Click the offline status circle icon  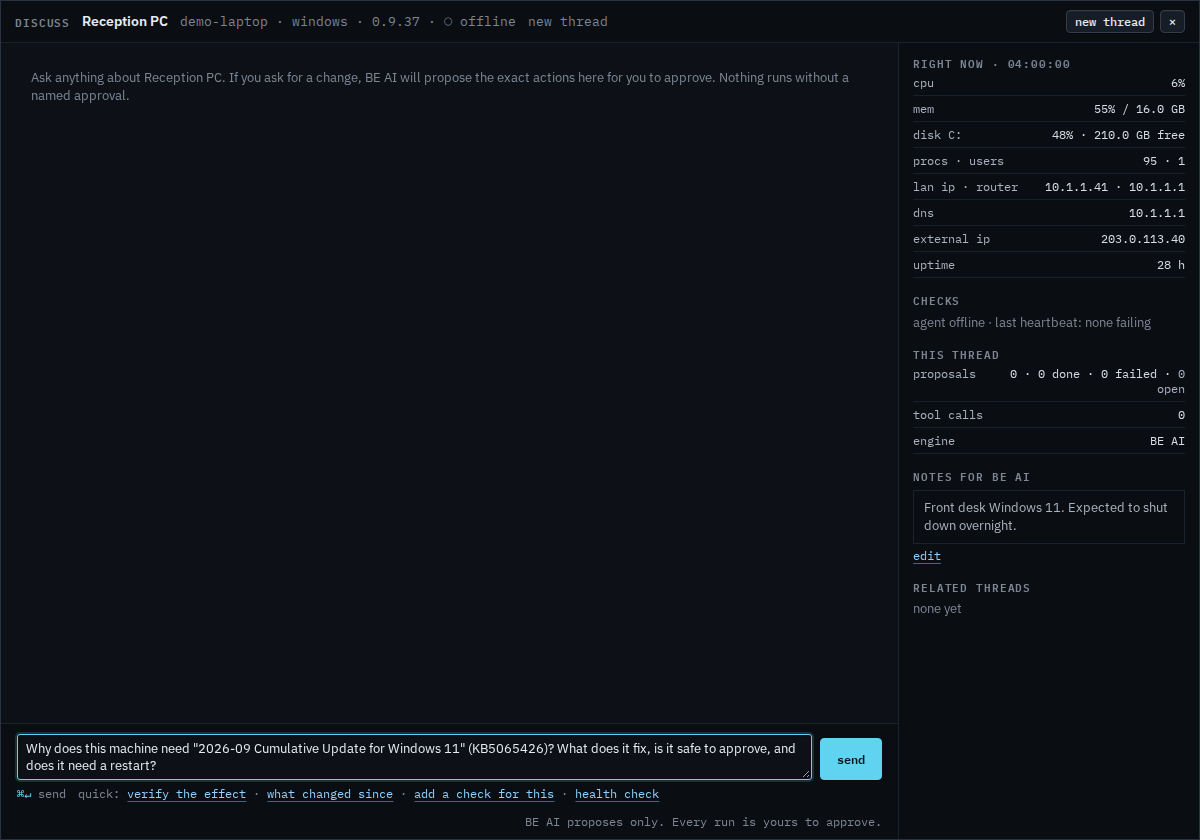448,22
